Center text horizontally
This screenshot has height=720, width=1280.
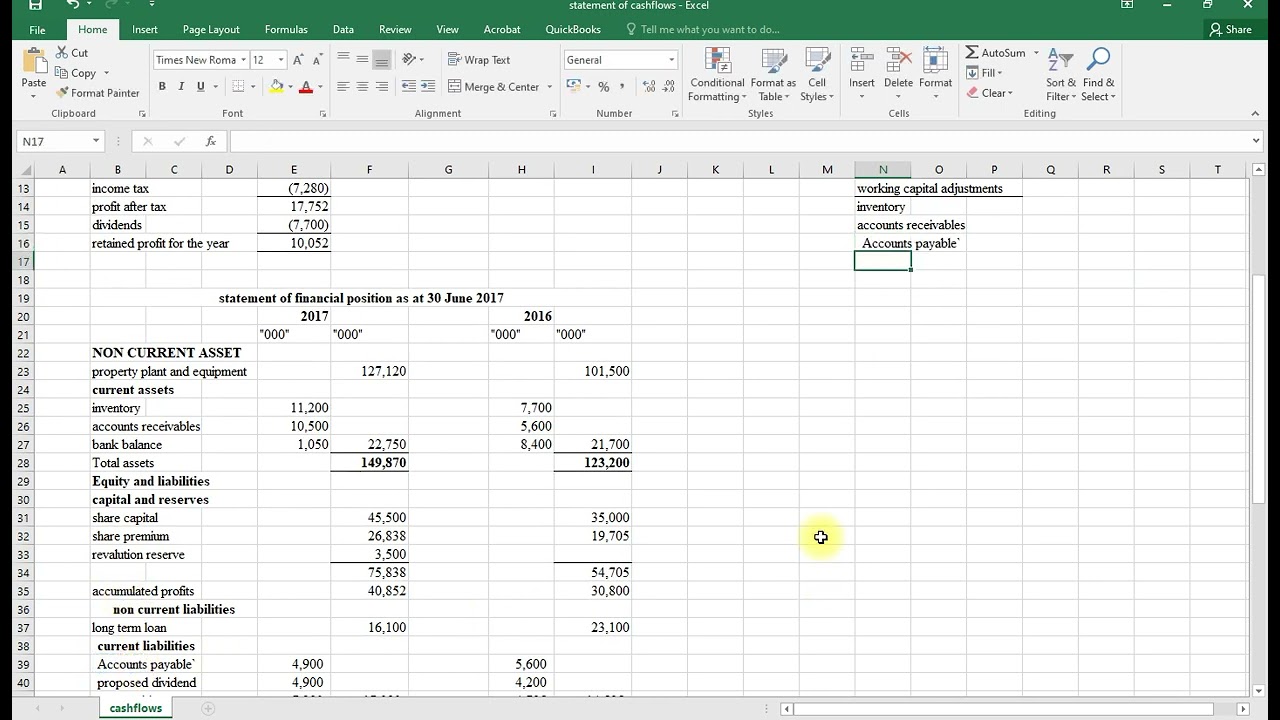(362, 87)
